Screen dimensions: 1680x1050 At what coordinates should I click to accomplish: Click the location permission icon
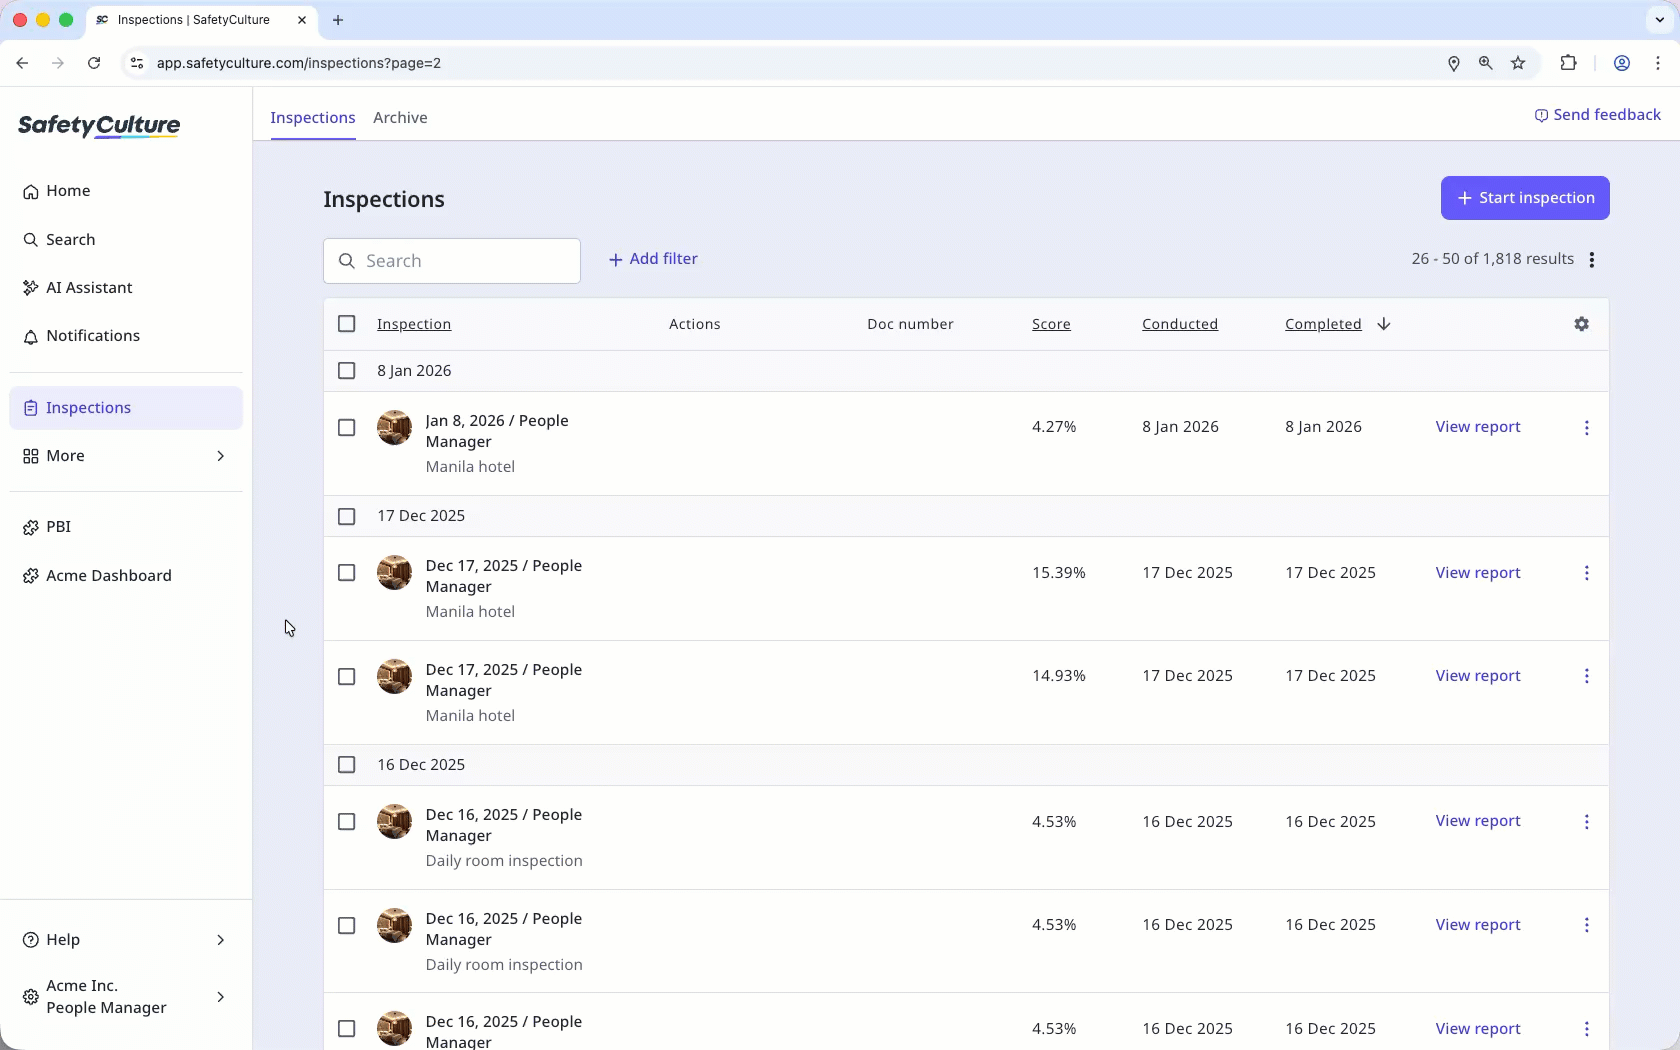point(1454,63)
